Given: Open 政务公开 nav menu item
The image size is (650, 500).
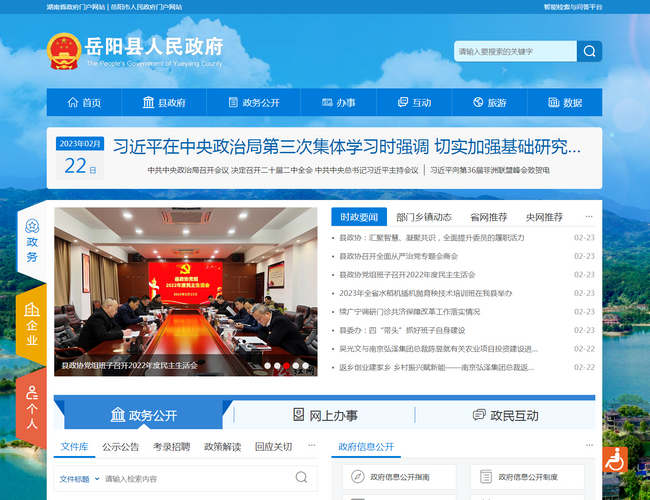Looking at the screenshot, I should [254, 102].
